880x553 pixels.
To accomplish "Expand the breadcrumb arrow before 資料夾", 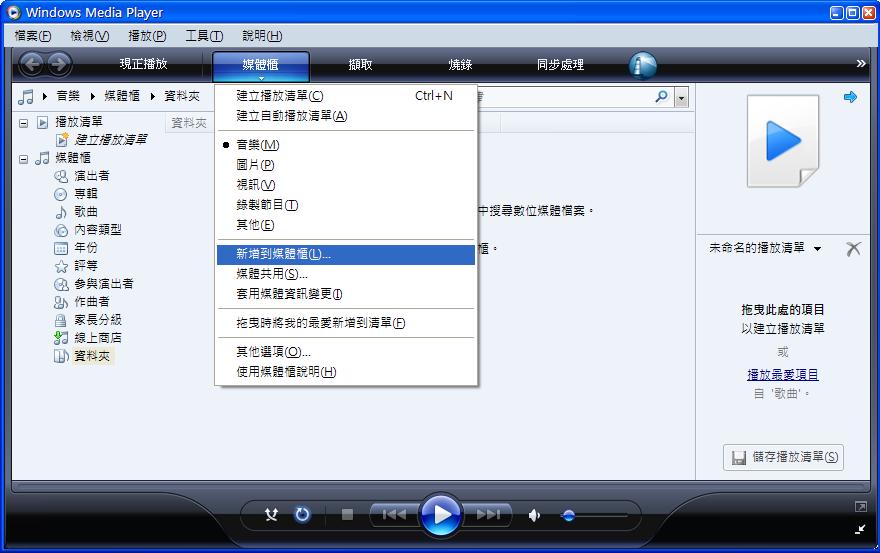I will [153, 97].
